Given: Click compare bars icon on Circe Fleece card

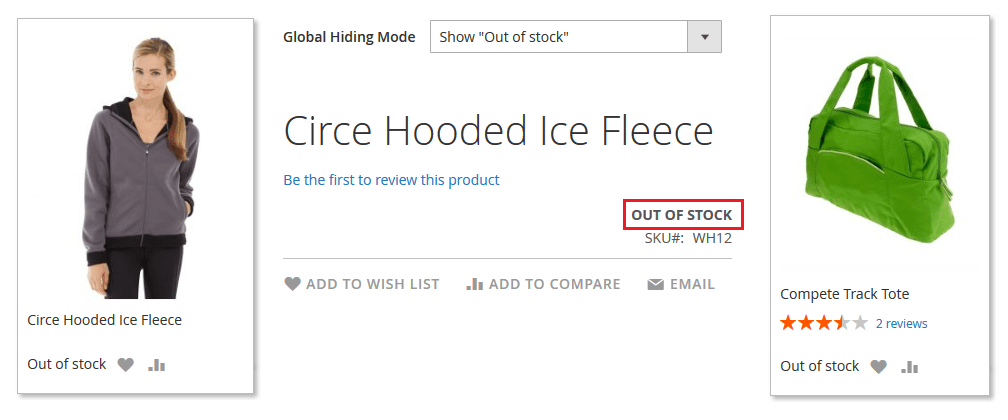Looking at the screenshot, I should (156, 365).
